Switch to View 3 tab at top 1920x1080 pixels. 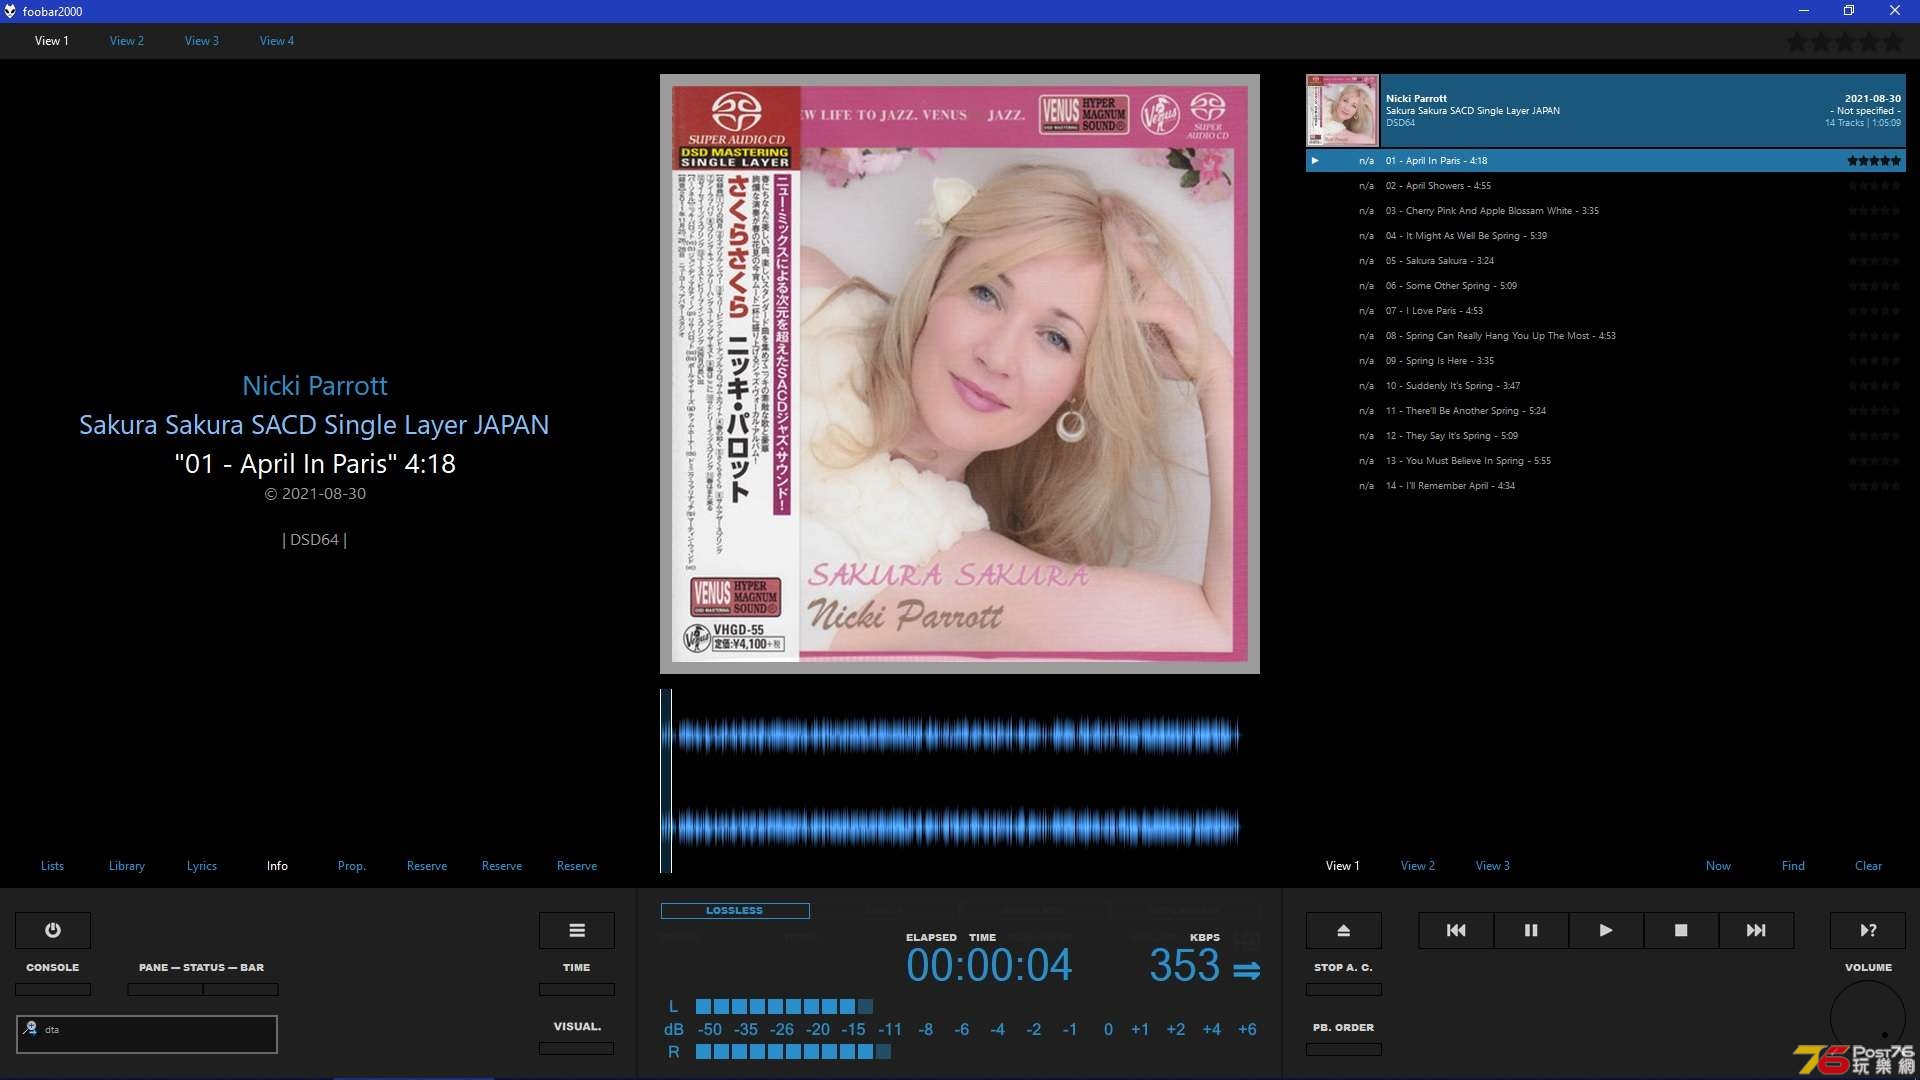tap(202, 41)
